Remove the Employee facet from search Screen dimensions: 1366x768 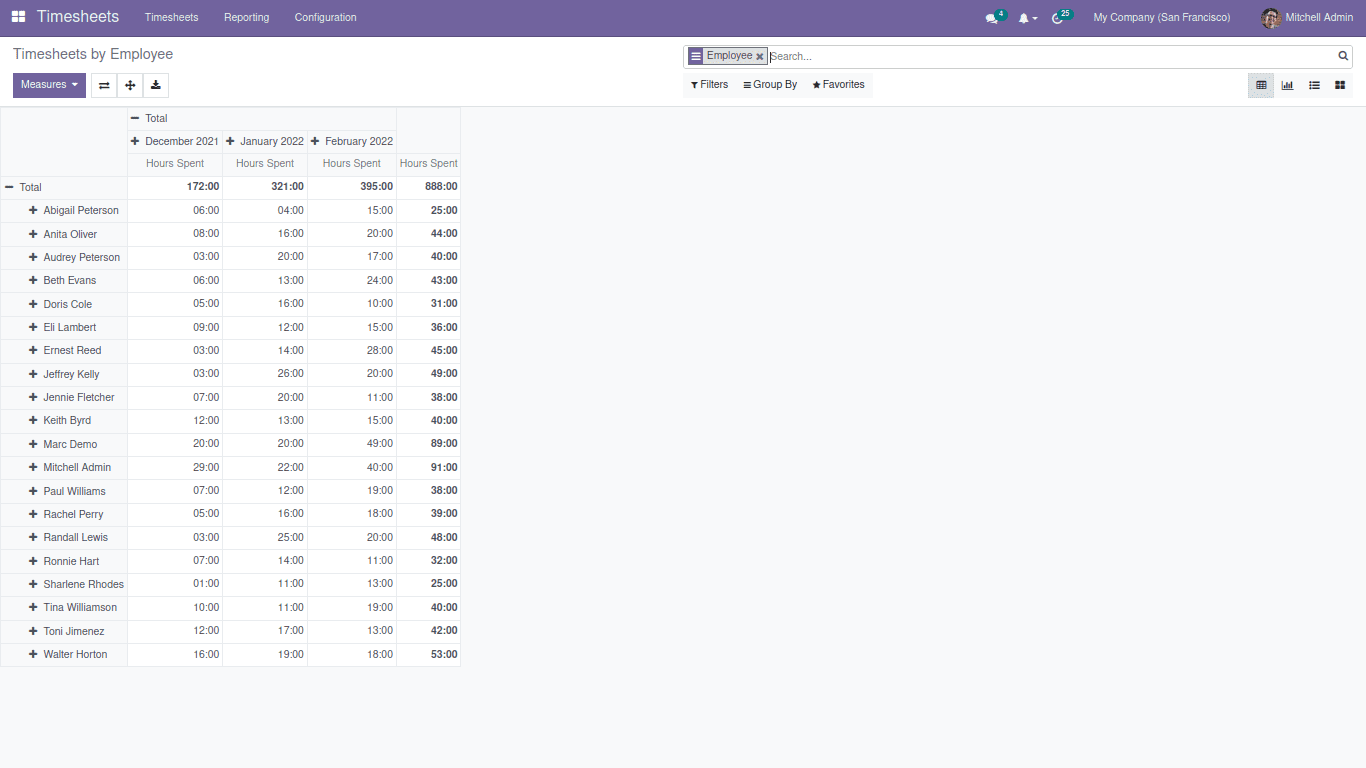(x=760, y=57)
